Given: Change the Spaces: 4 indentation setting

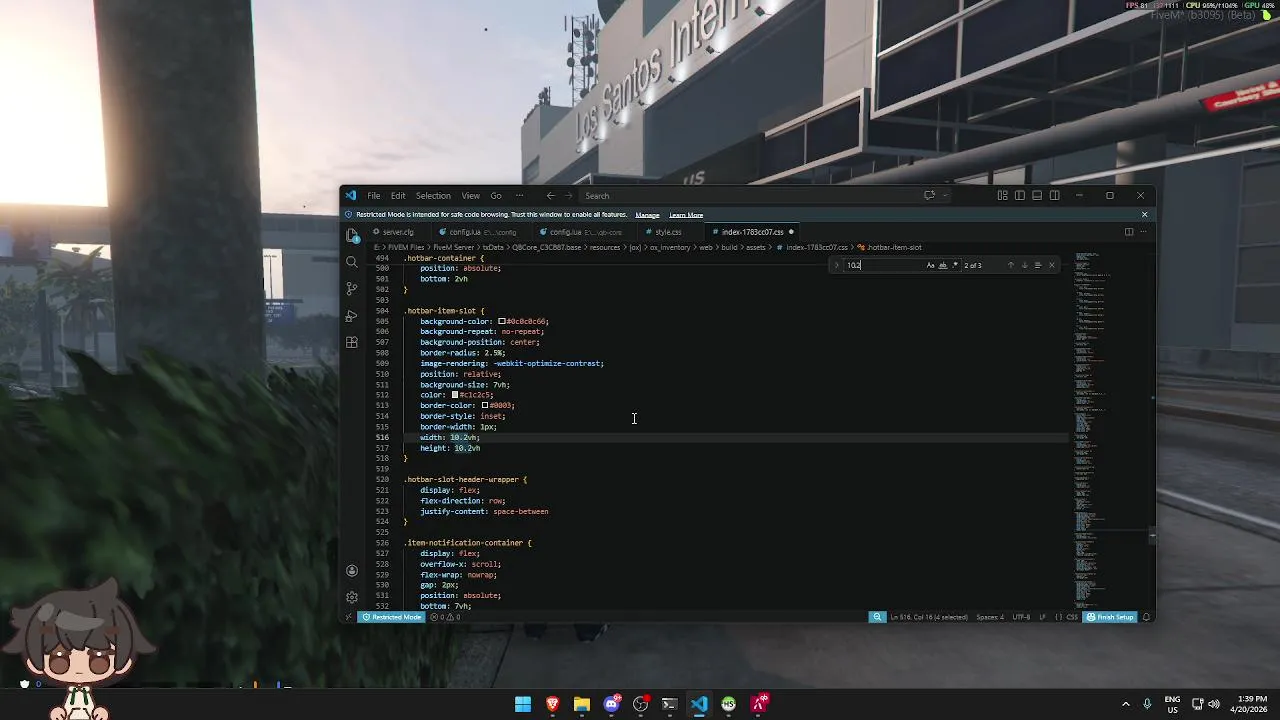Looking at the screenshot, I should tap(989, 617).
